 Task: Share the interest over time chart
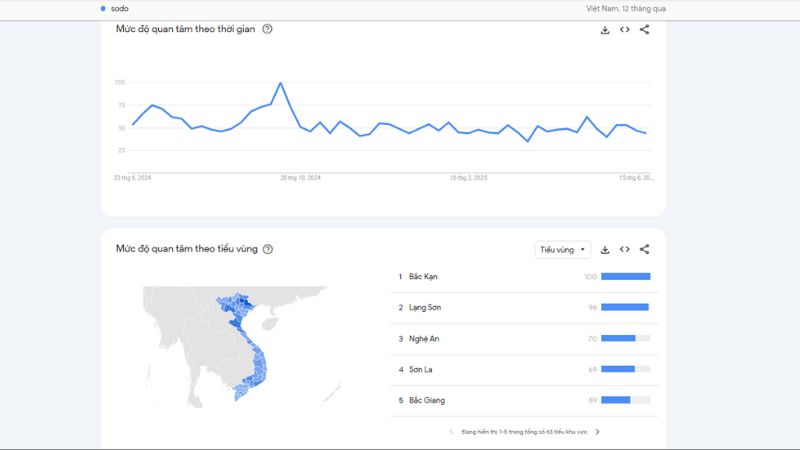pyautogui.click(x=644, y=30)
